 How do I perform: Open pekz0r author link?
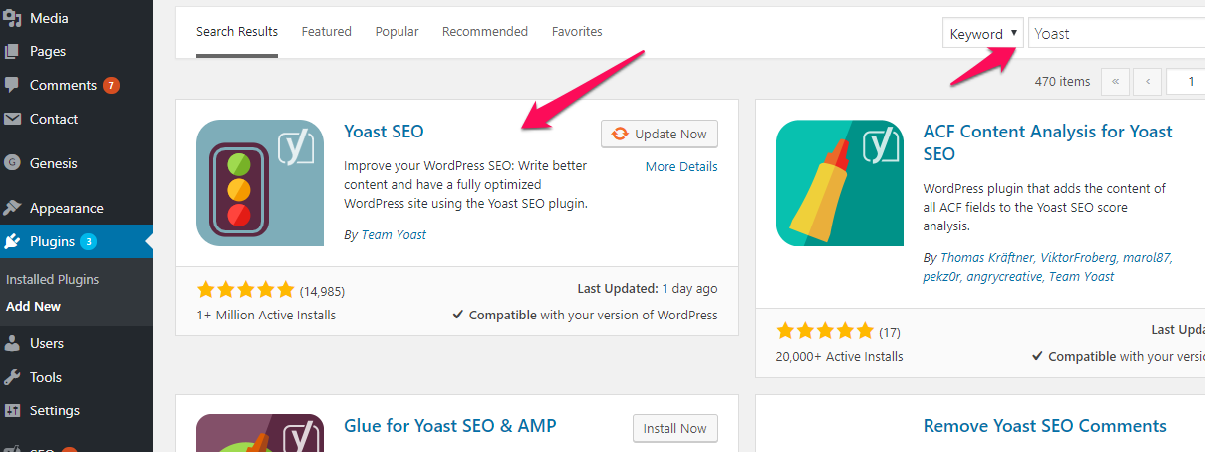coord(942,276)
